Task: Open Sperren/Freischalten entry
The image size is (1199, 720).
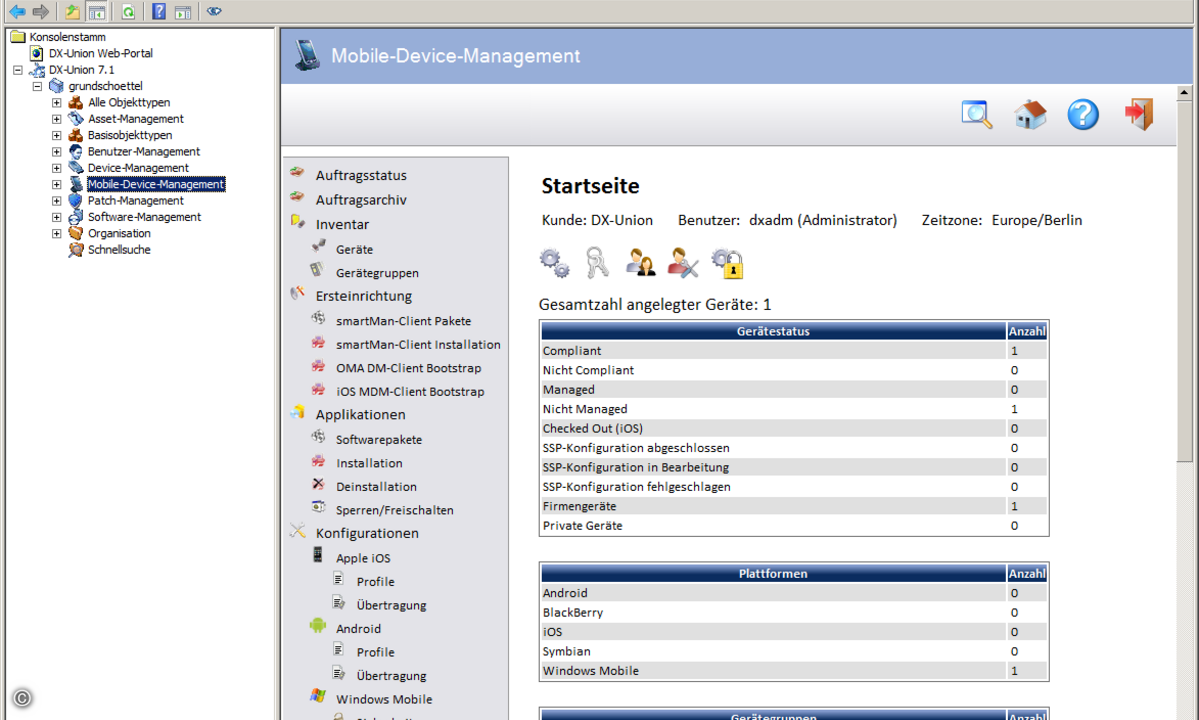Action: tap(395, 510)
